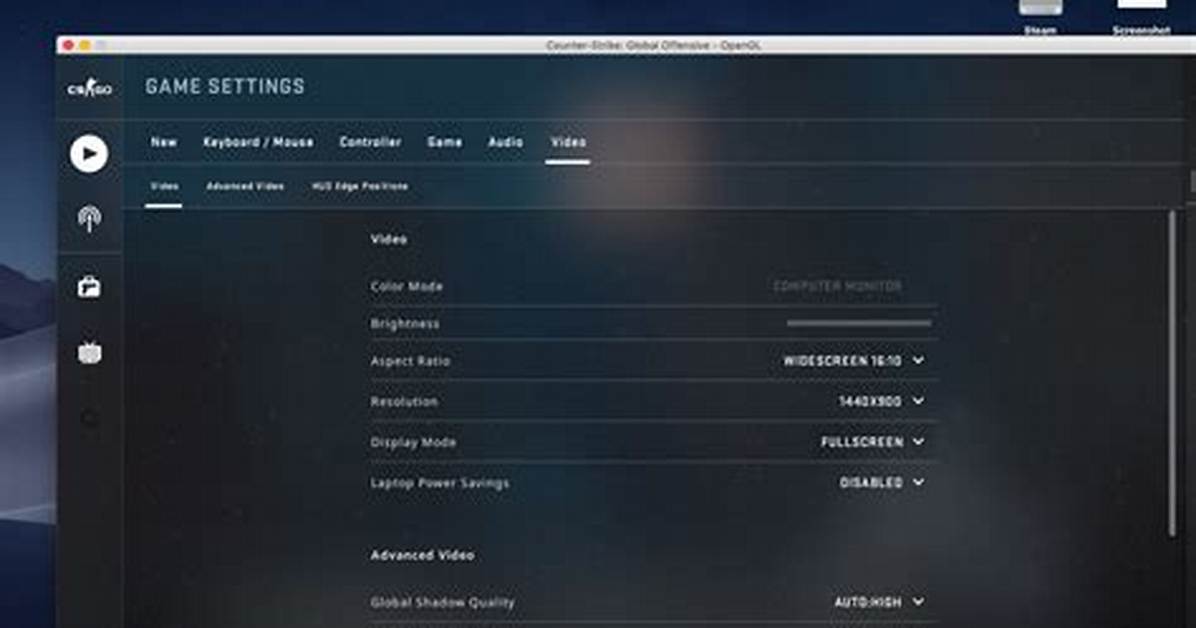1196x628 pixels.
Task: Open the Advanced Video sub-tab
Action: (245, 186)
